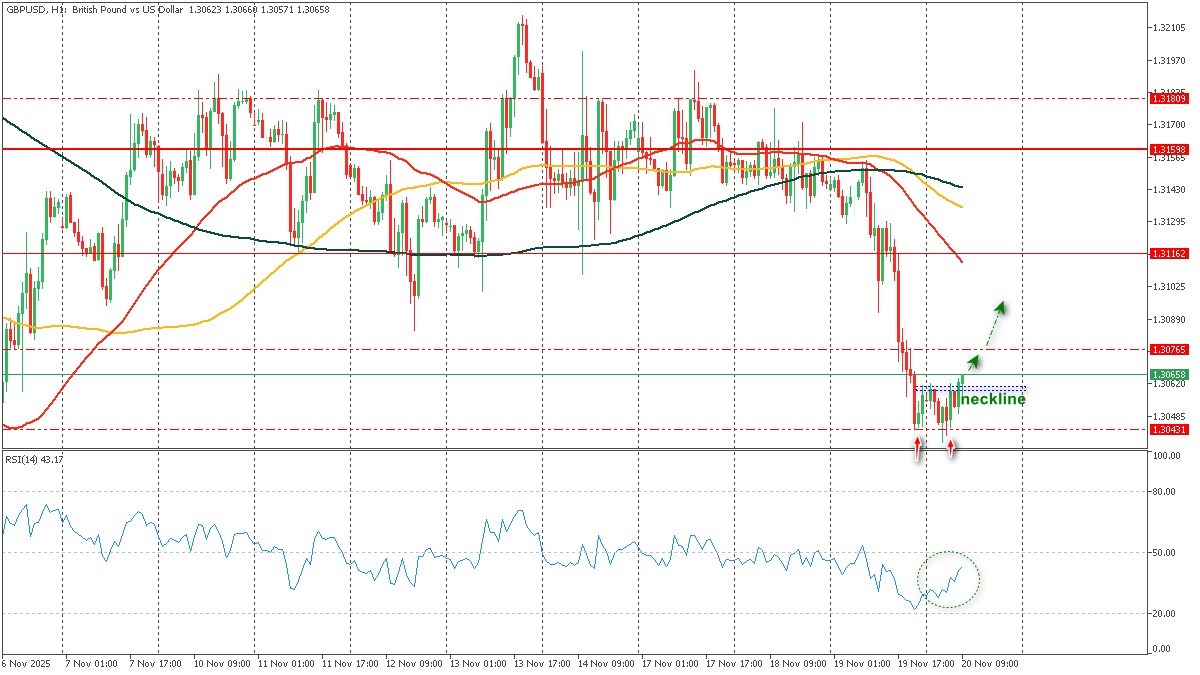Select the black 1.30765 price level tag
Screen dimensions: 1200x675
(1168, 349)
